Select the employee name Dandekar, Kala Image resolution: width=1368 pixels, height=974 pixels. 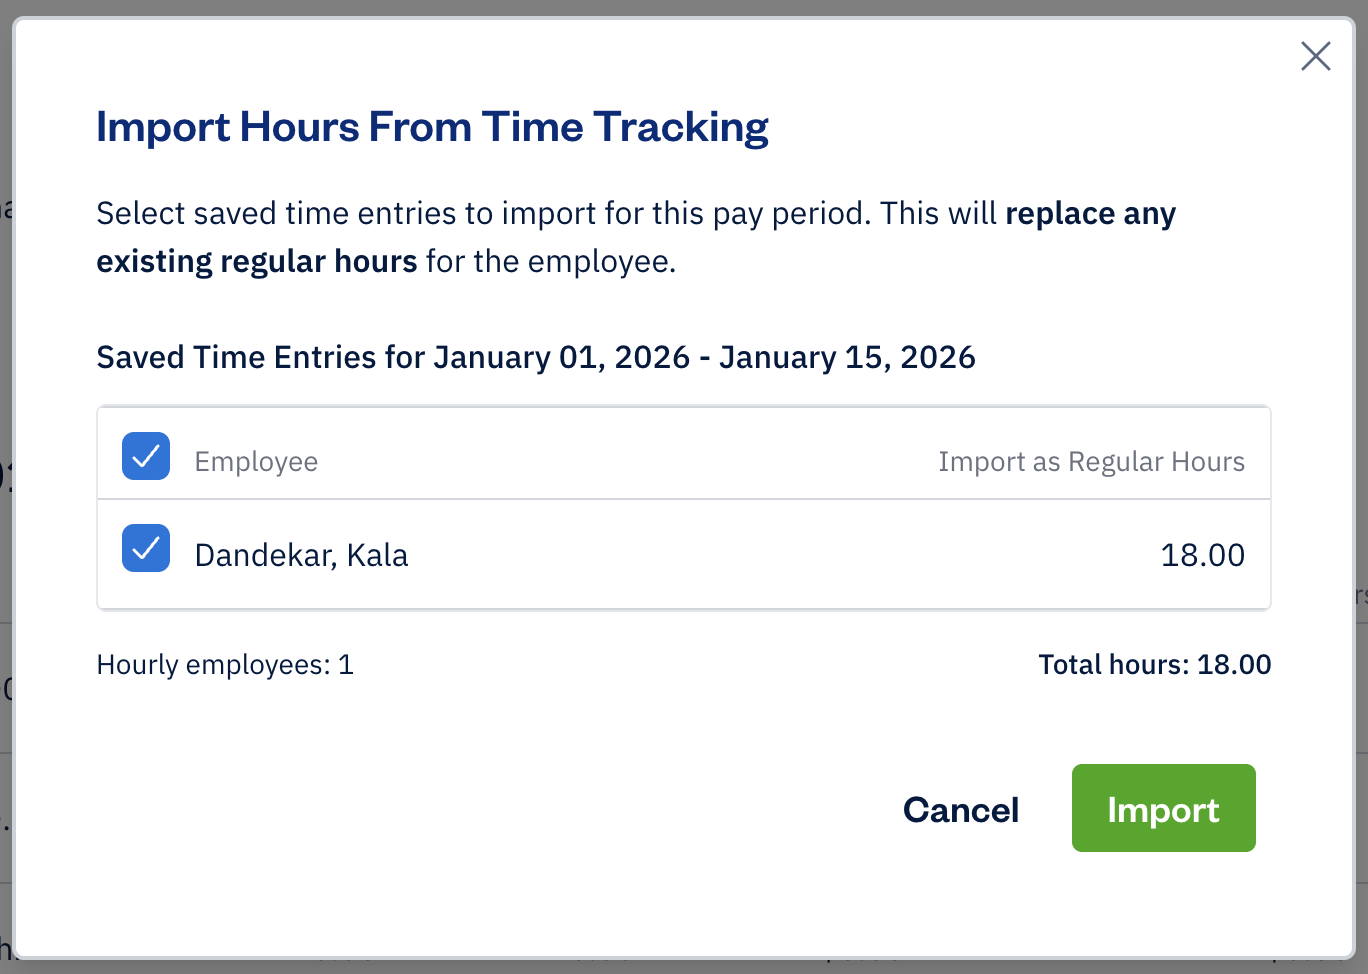302,554
